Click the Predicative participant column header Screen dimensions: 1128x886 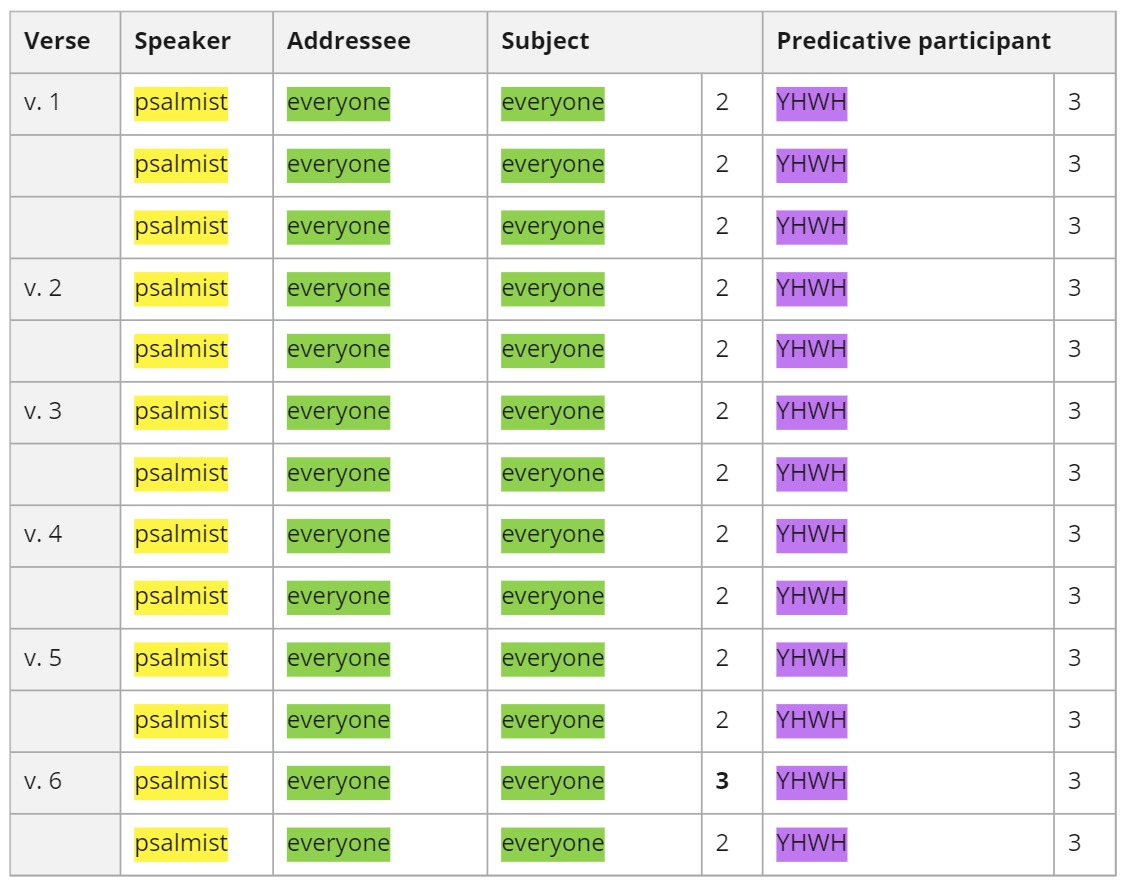[x=913, y=41]
